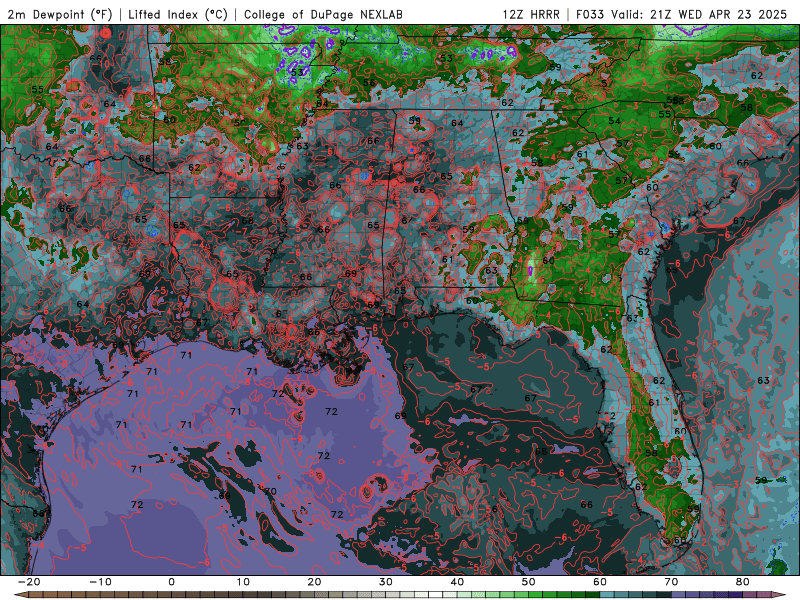Screen dimensions: 800x600
Task: Click the -10 label on the color scale
Action: (x=100, y=582)
